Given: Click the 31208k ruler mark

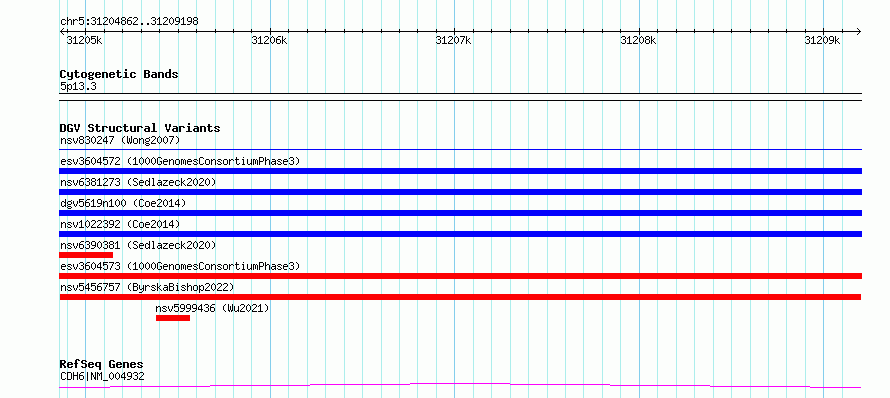Looking at the screenshot, I should tap(639, 41).
